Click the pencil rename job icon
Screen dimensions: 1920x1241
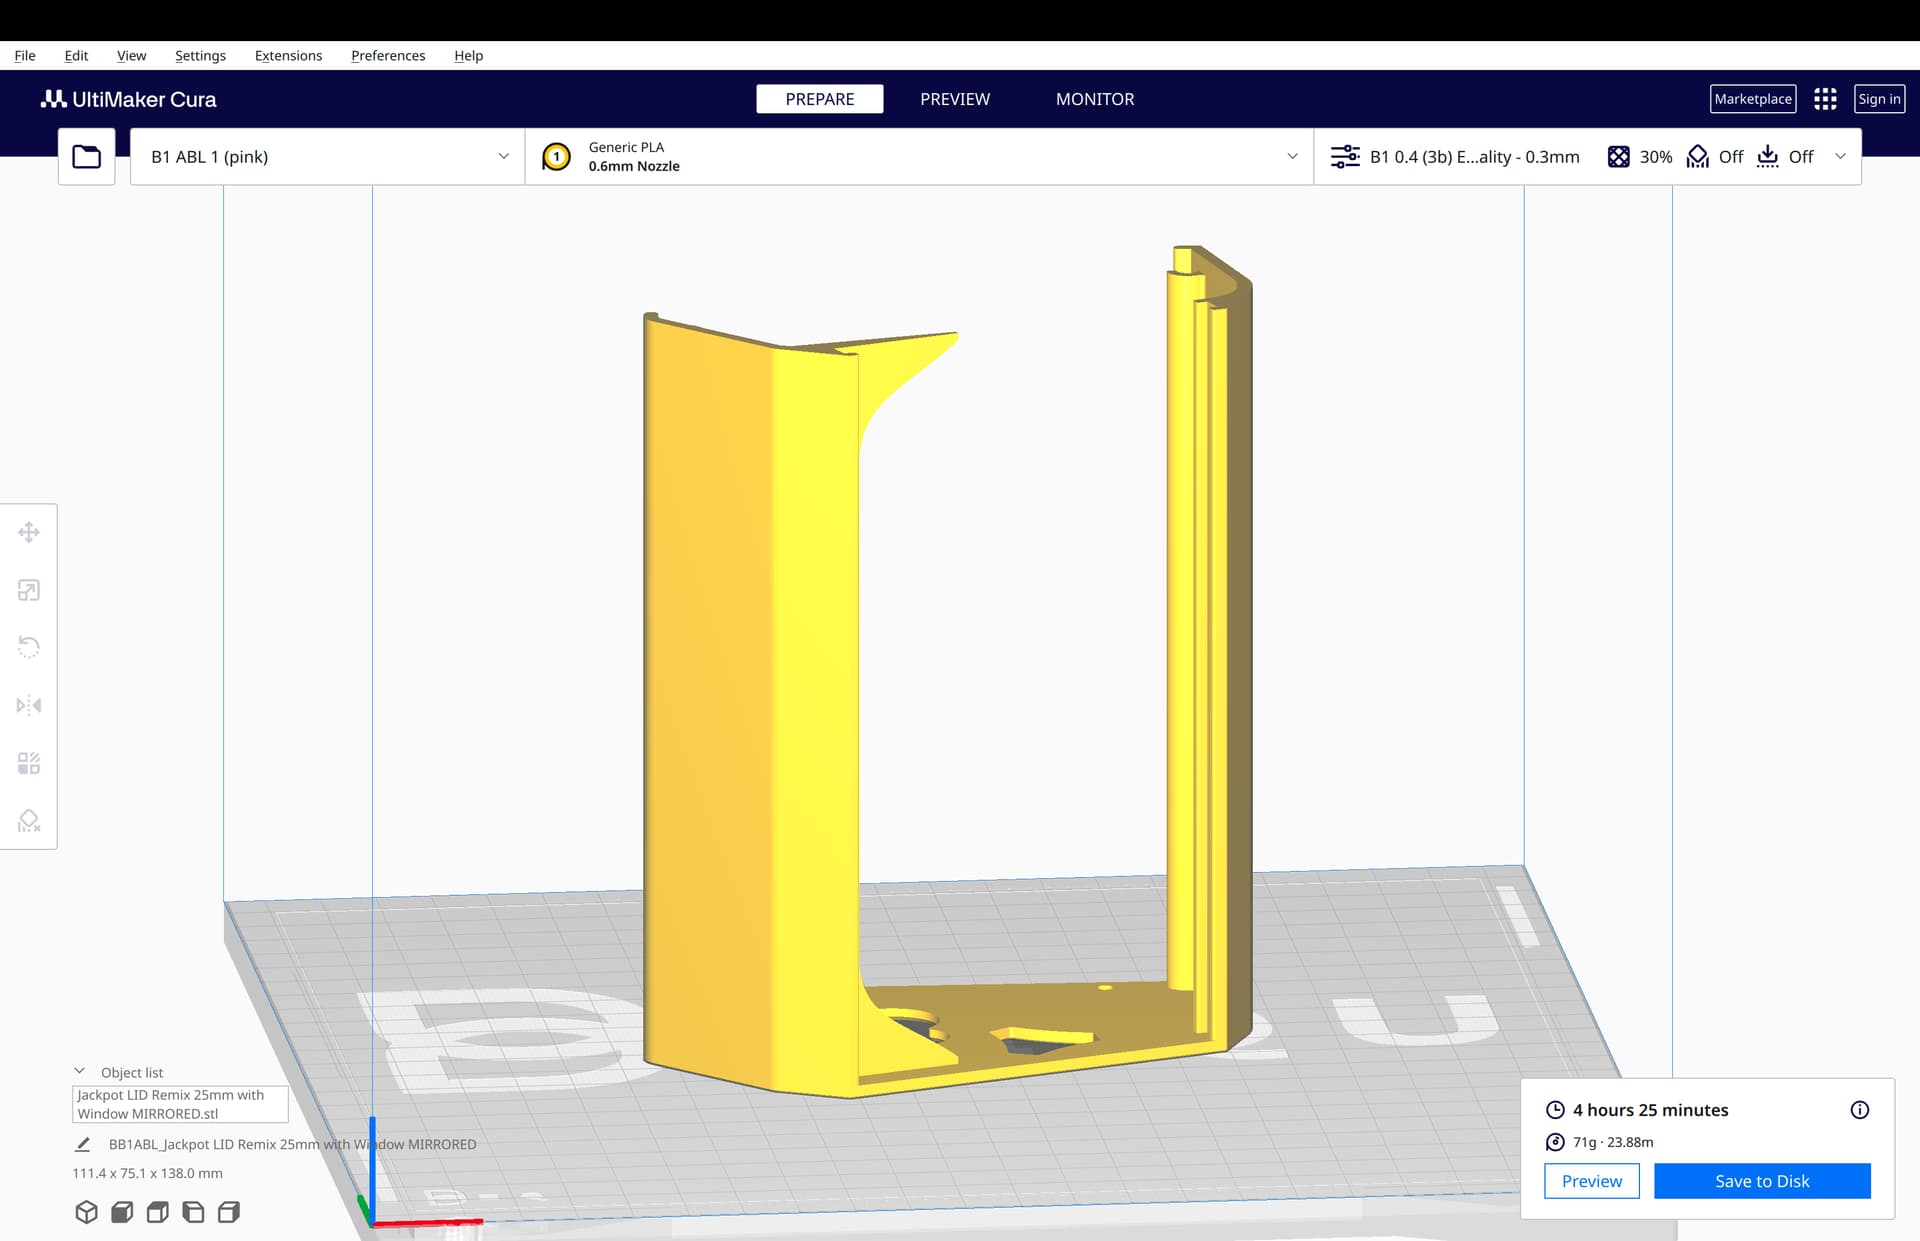83,1144
